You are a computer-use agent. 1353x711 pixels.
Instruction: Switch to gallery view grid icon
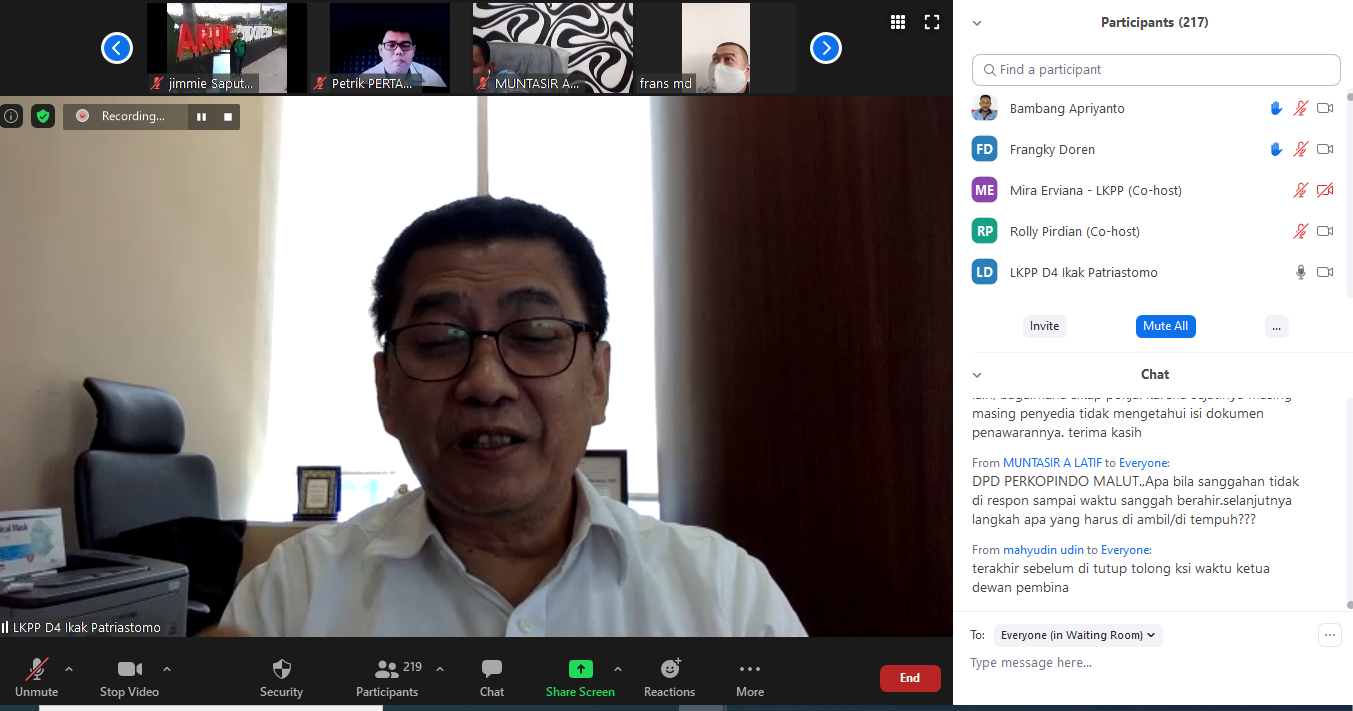click(x=897, y=22)
